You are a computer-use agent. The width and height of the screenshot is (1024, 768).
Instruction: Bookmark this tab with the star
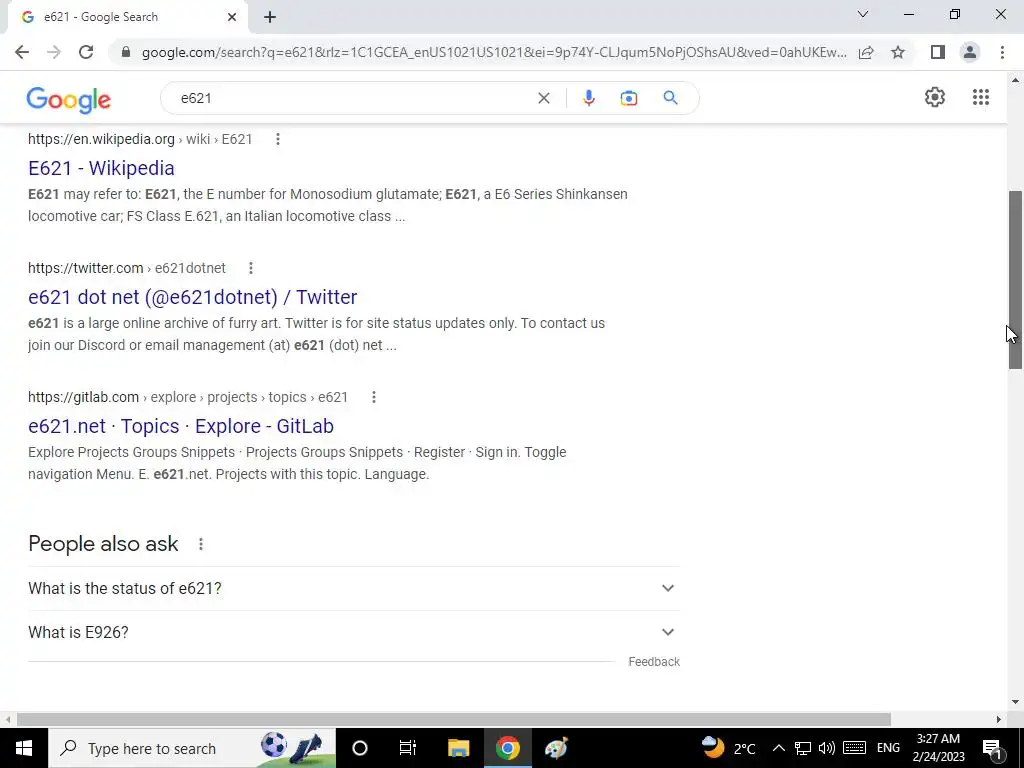point(899,52)
